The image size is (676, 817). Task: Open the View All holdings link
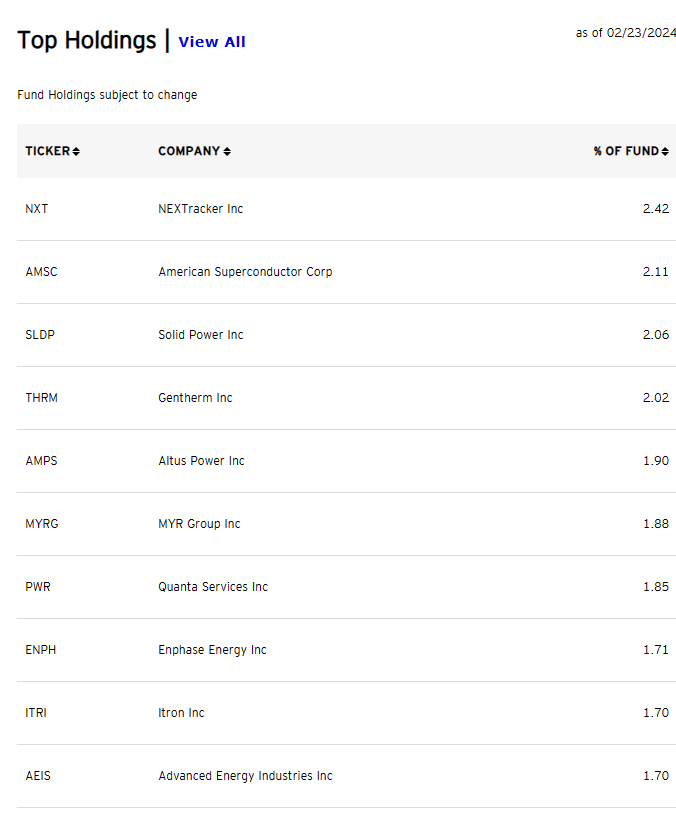(212, 42)
